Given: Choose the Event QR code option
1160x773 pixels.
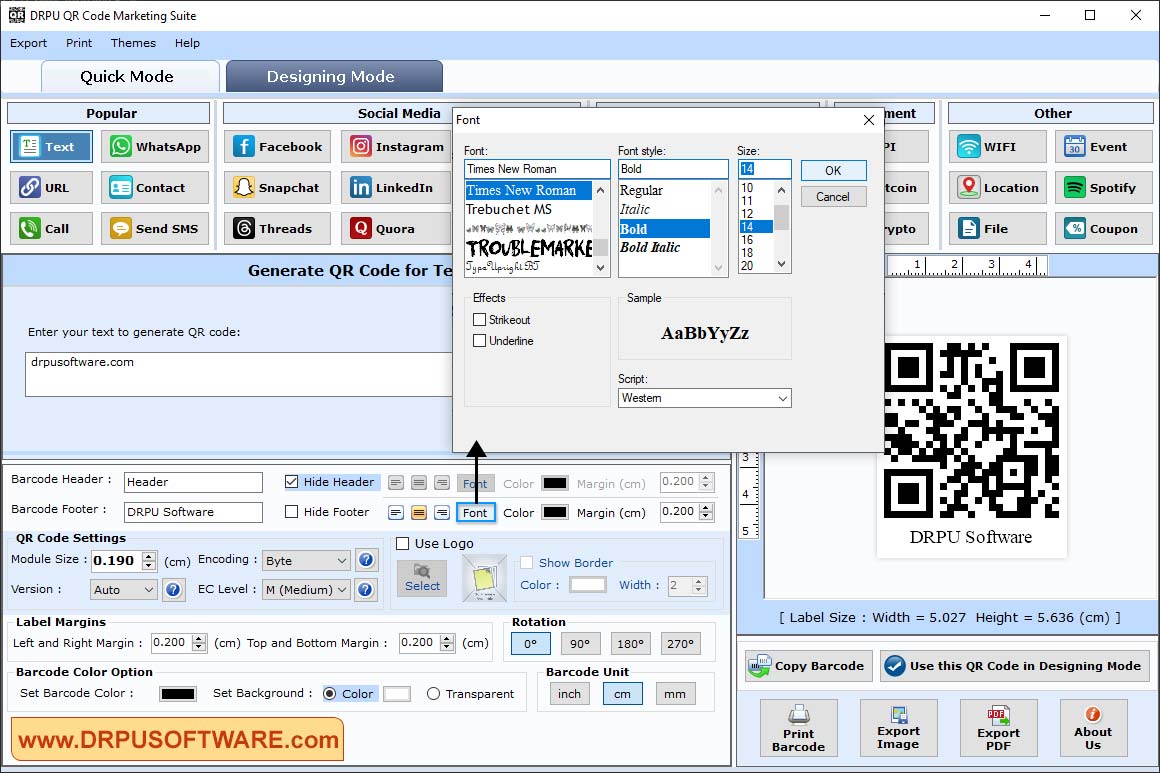Looking at the screenshot, I should (1104, 146).
